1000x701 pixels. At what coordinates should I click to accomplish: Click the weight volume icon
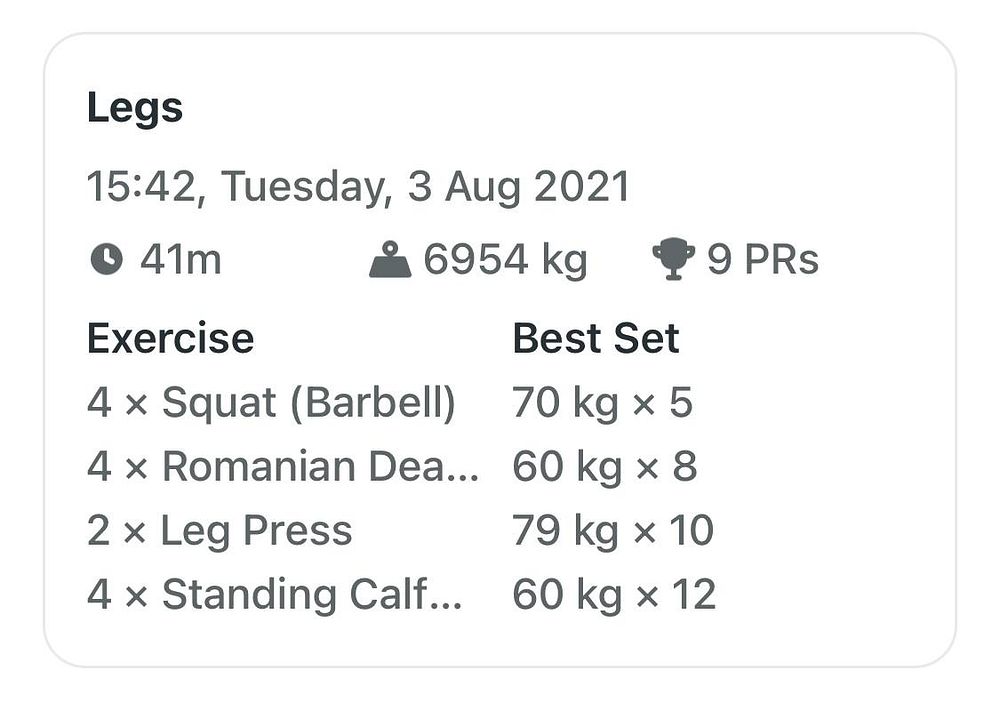390,260
